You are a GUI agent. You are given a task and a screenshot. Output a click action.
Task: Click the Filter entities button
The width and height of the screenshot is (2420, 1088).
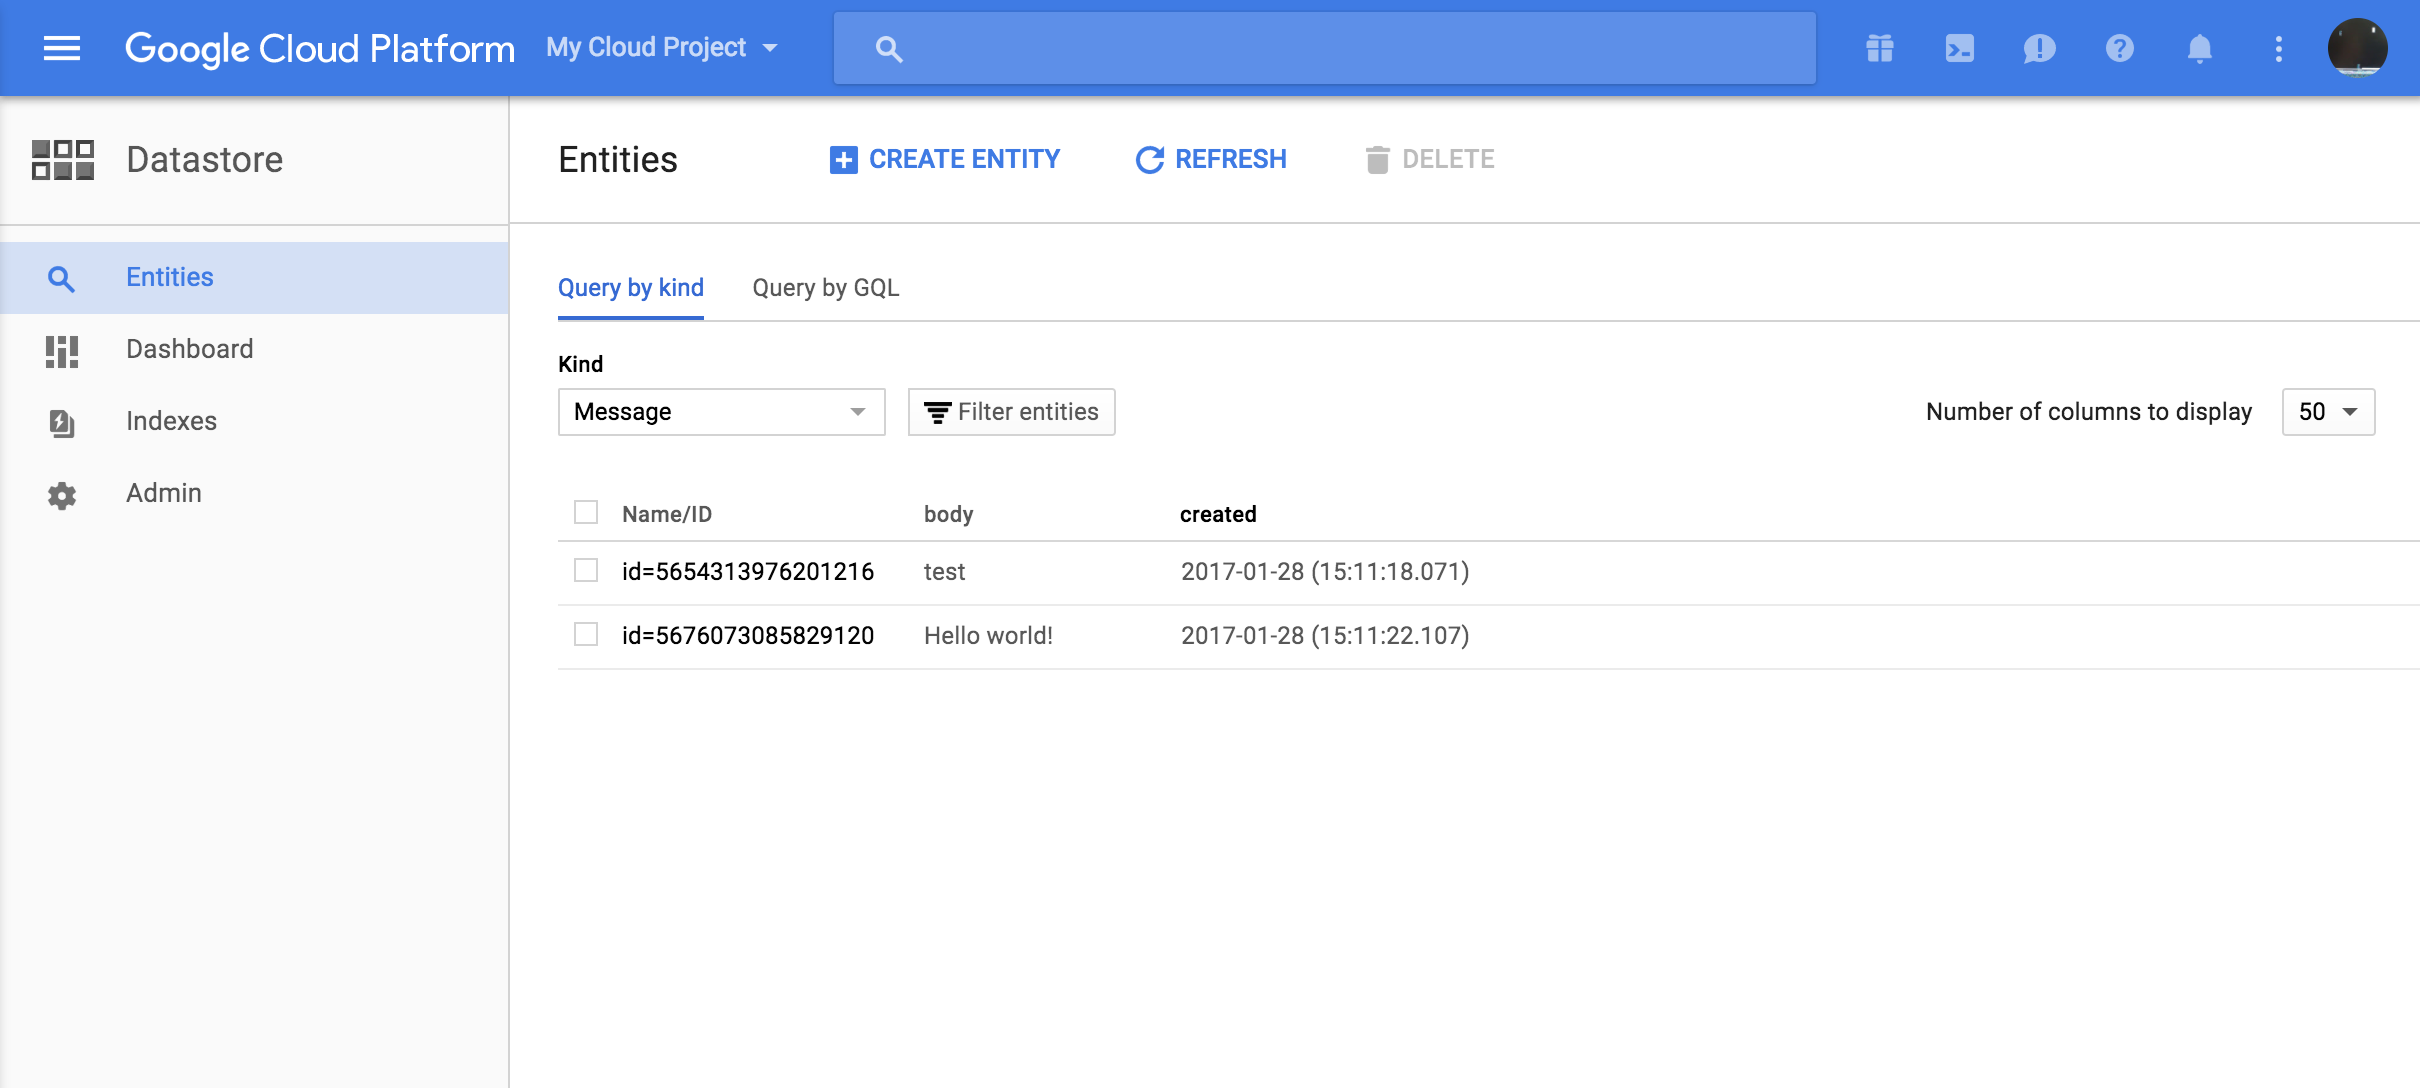coord(1011,412)
